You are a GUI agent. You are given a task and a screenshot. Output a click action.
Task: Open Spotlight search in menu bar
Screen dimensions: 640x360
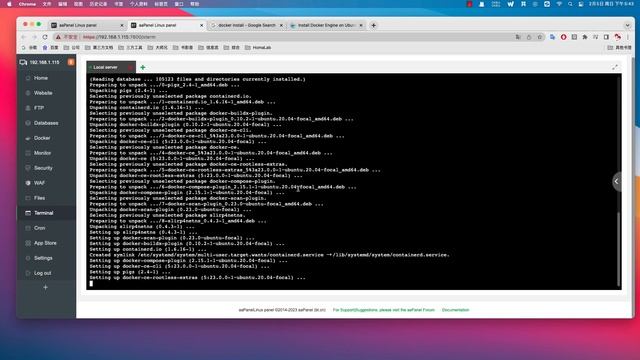point(570,4)
